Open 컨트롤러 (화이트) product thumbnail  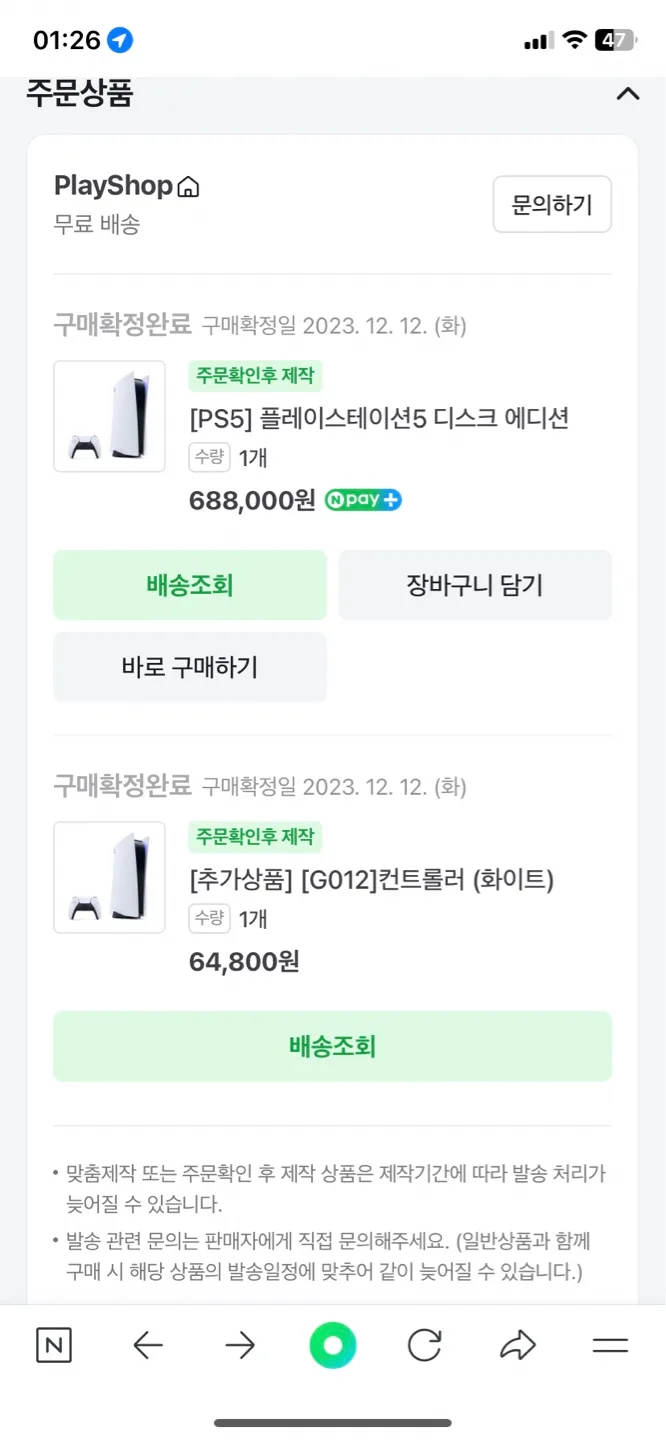click(x=109, y=877)
